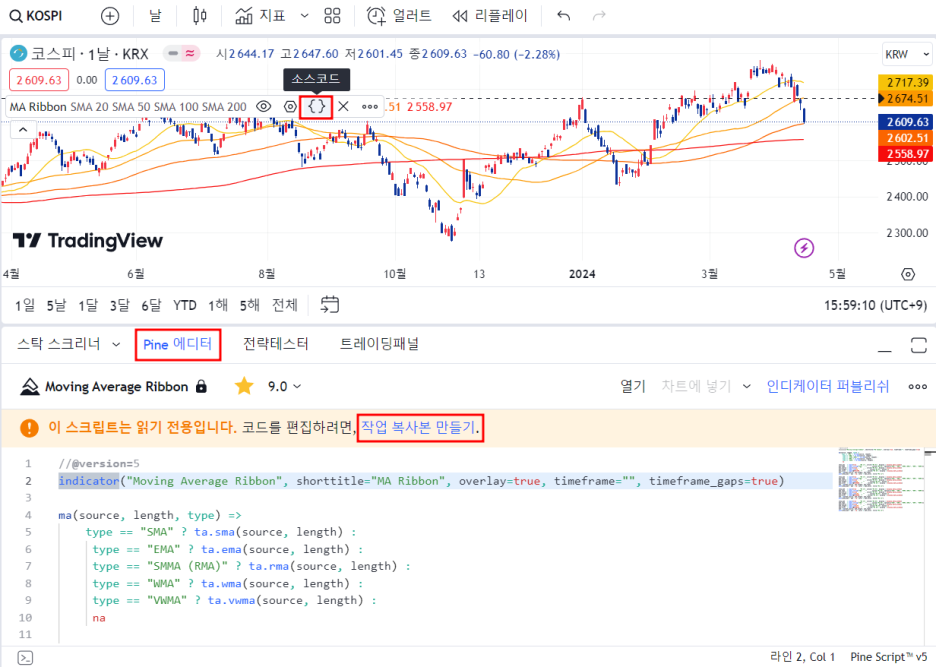Screen dimensions: 936x667
Task: Expand the arrow beside 차트에 넣기
Action: (746, 387)
